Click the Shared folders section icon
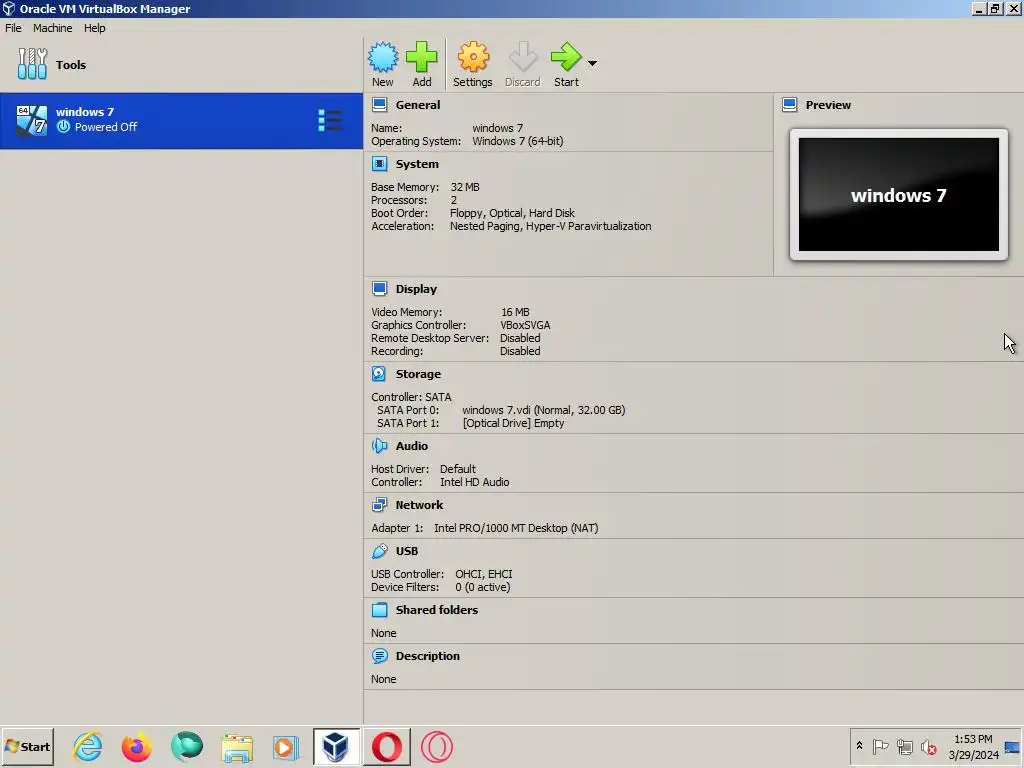This screenshot has width=1024, height=768. pos(379,609)
